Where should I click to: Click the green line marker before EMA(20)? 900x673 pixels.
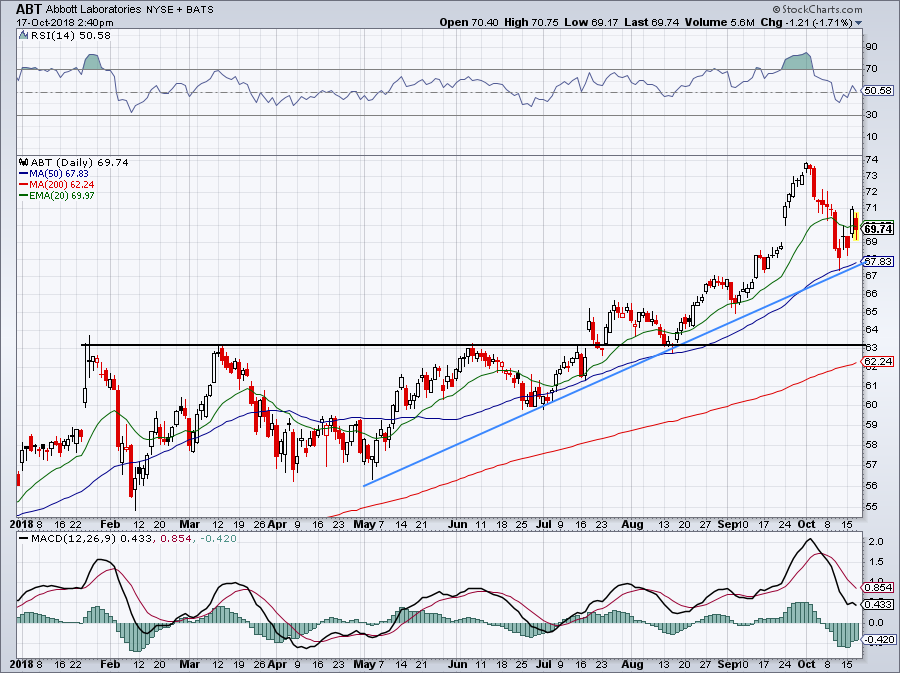(24, 195)
